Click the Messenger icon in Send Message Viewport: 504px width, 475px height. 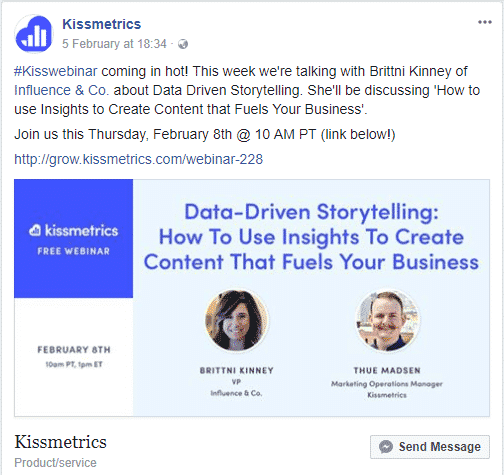386,447
